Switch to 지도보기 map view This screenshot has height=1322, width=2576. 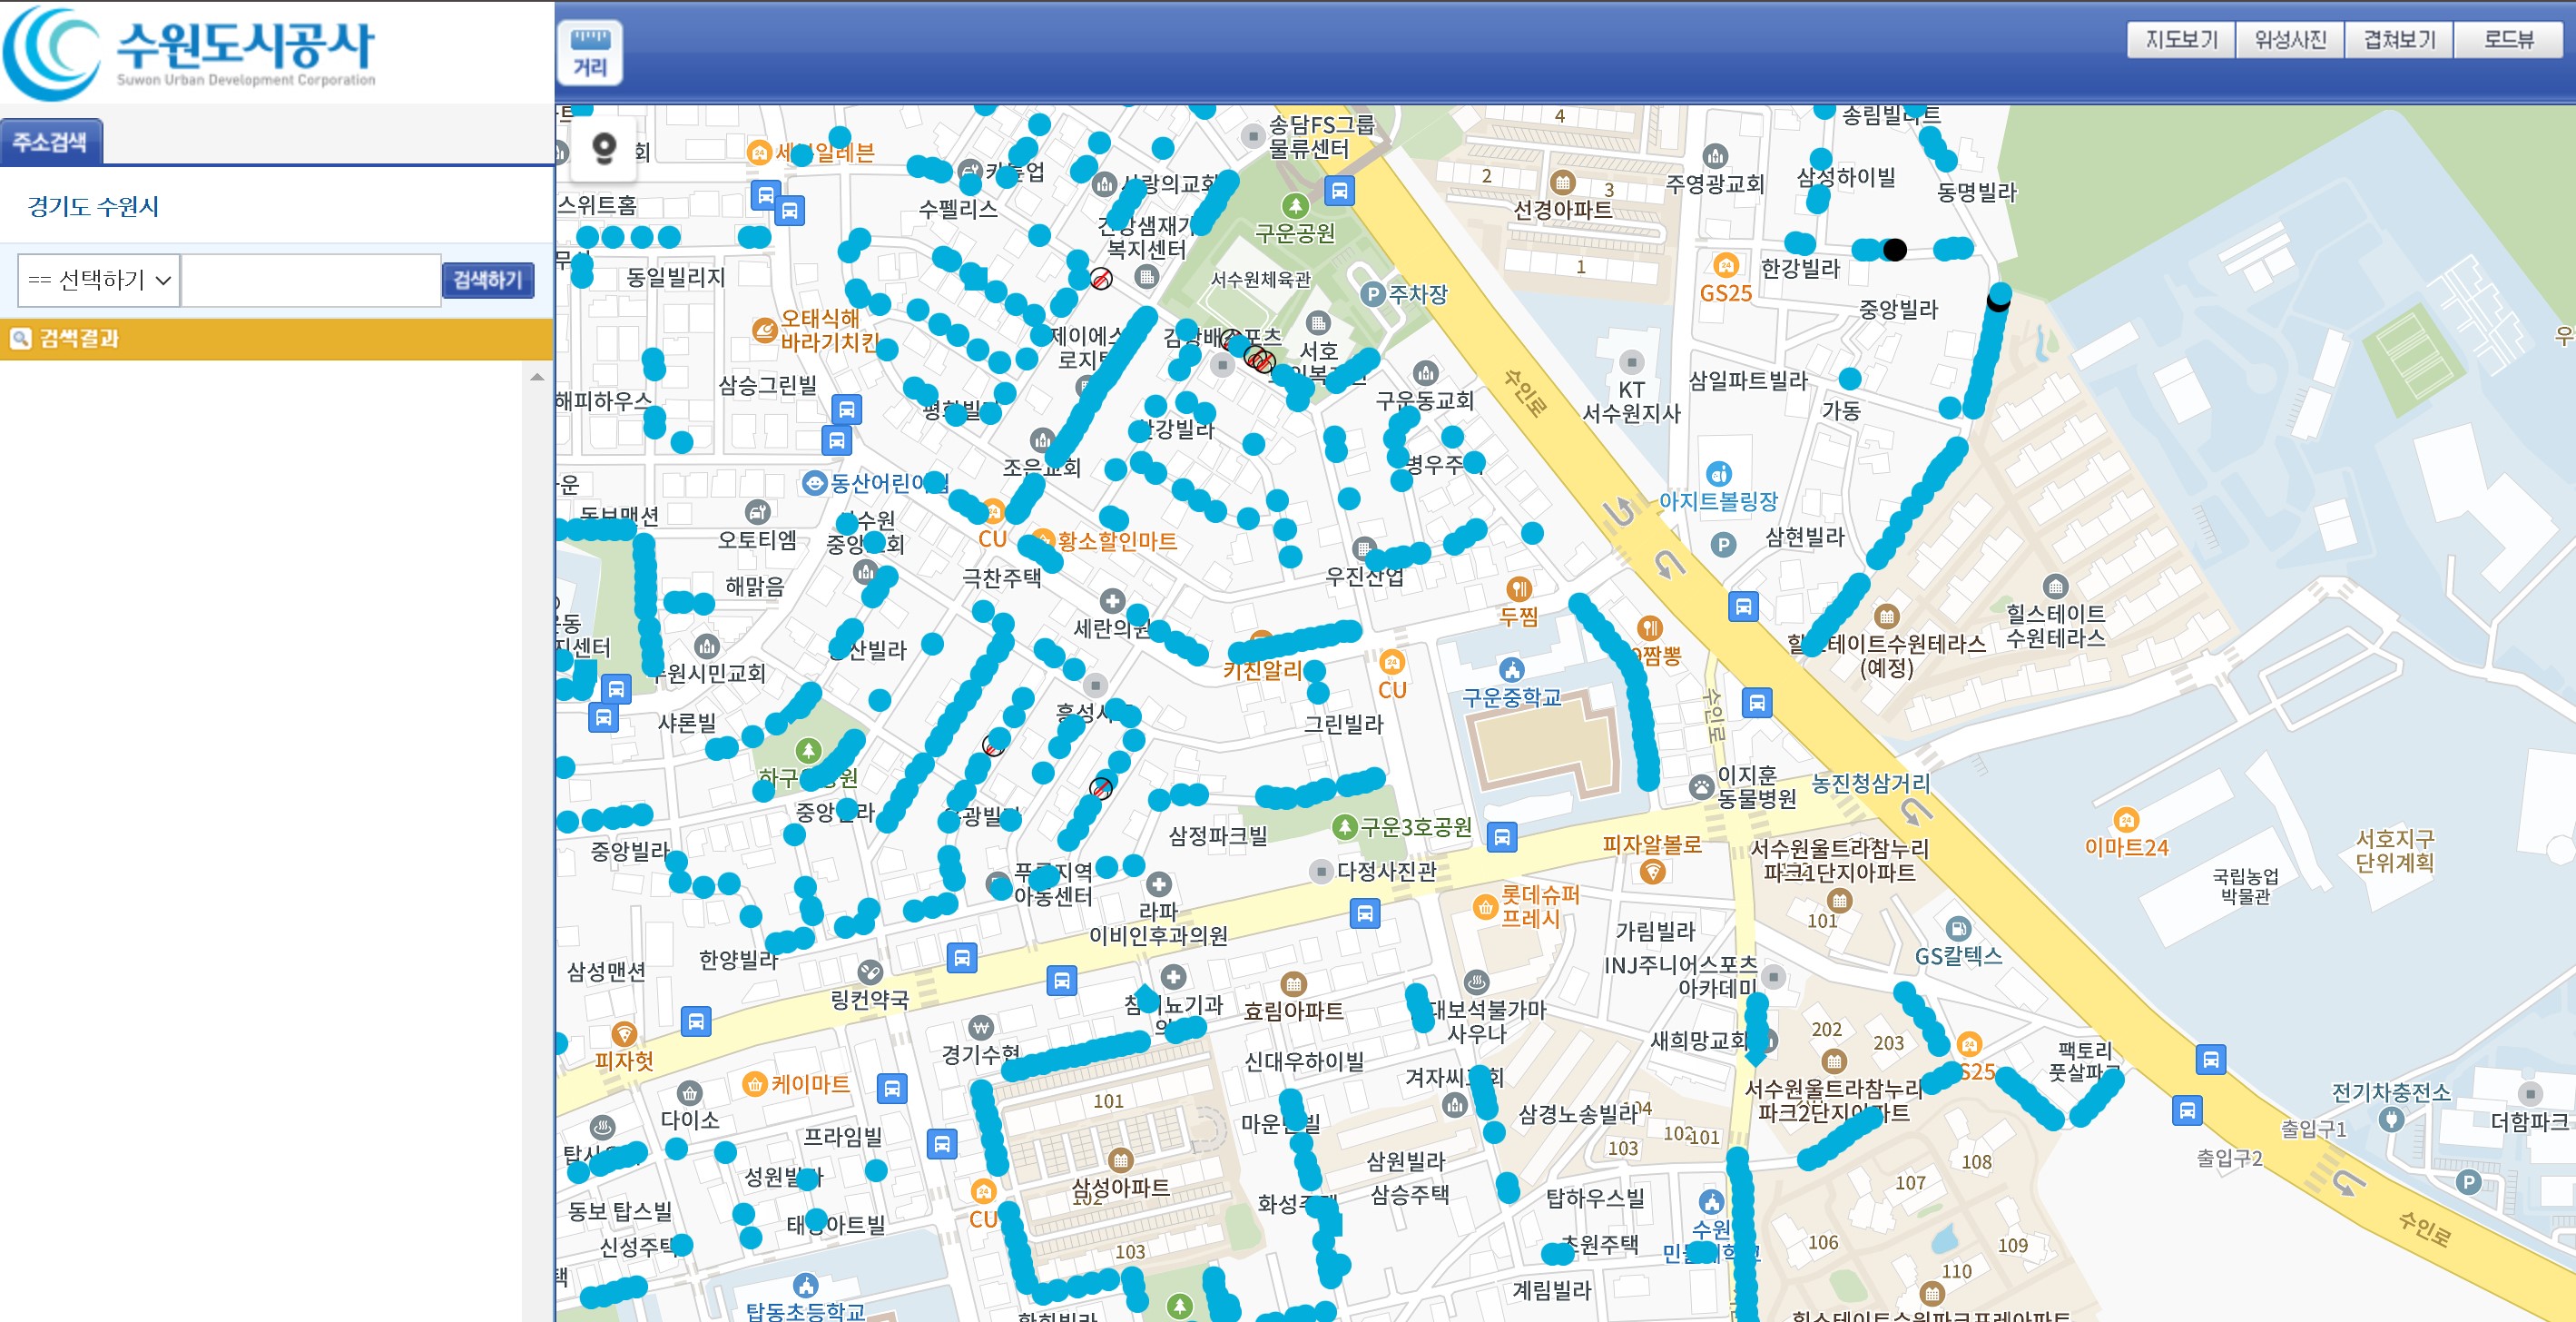tap(2181, 40)
